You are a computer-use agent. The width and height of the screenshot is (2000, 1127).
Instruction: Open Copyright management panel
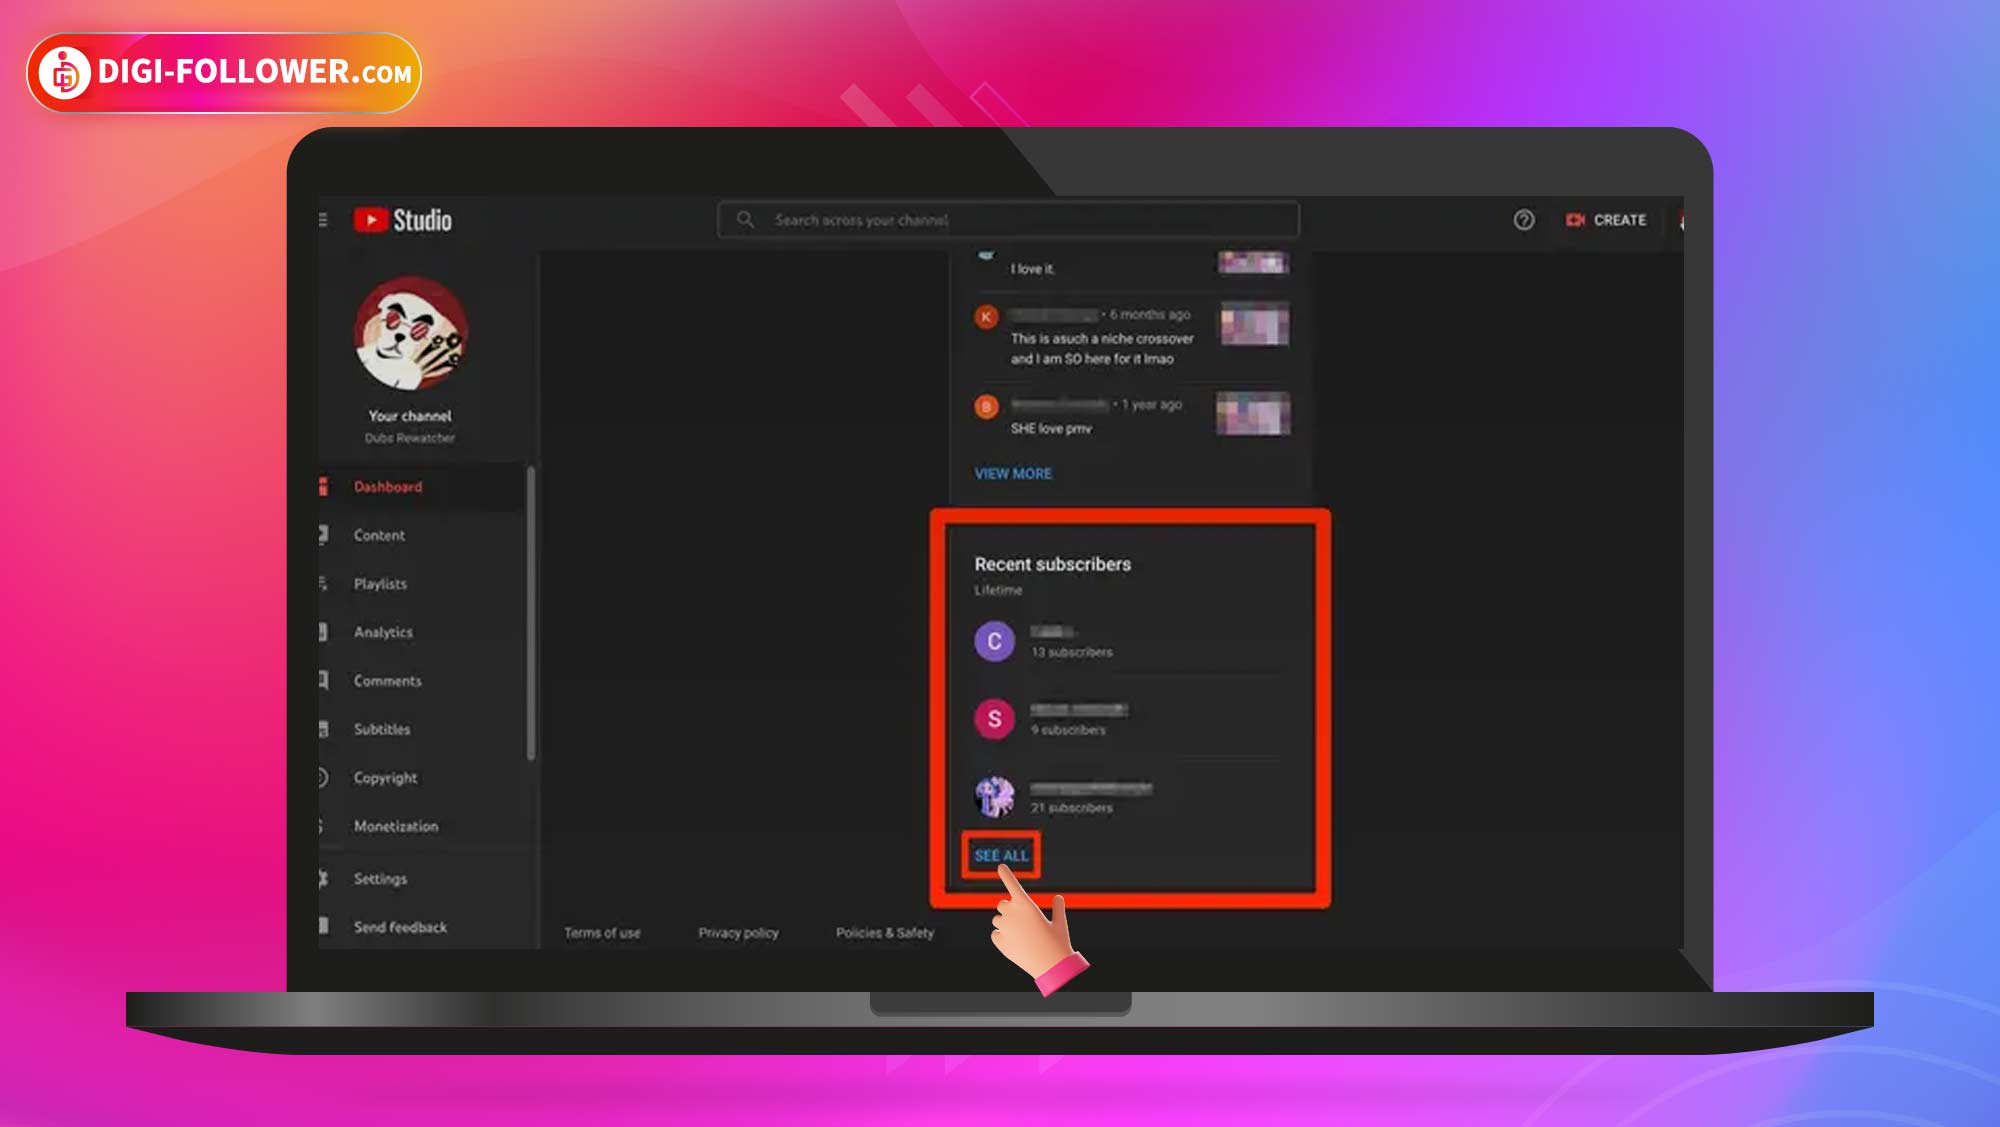click(x=383, y=777)
